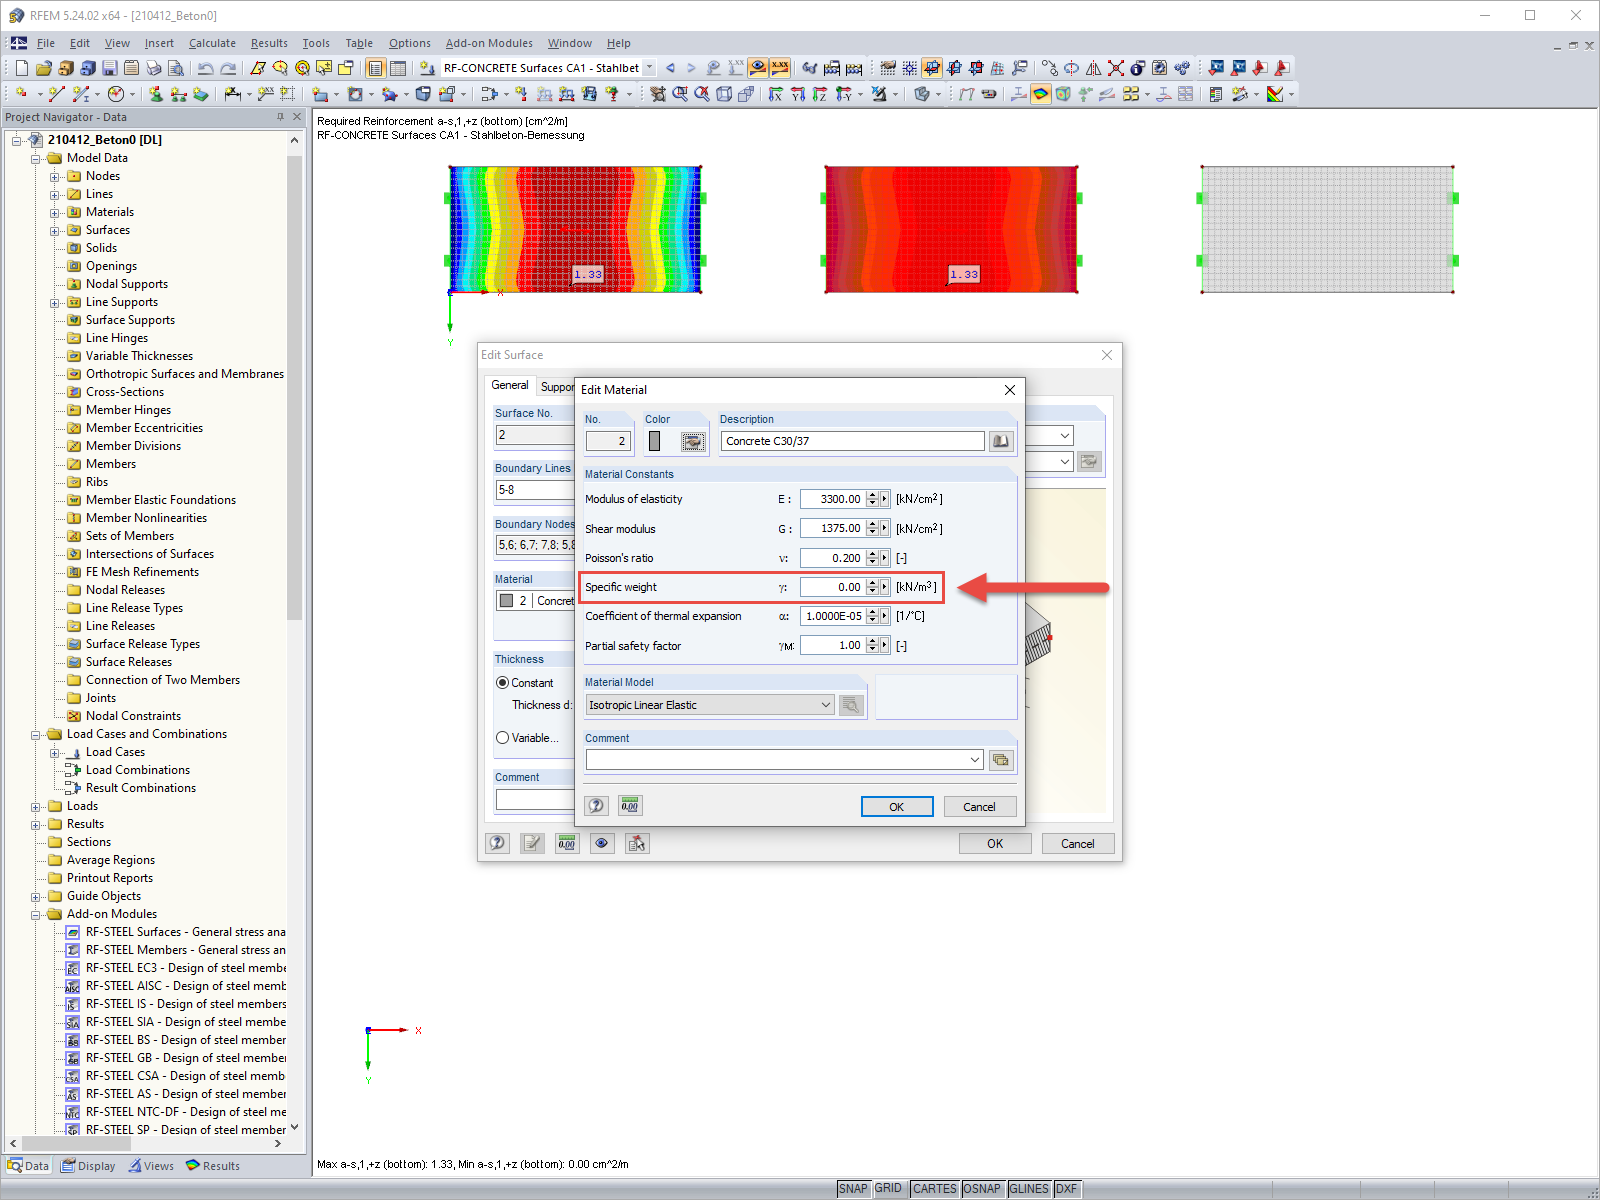Viewport: 1600px width, 1200px height.
Task: Open the Add-on Modules menu
Action: pos(489,43)
